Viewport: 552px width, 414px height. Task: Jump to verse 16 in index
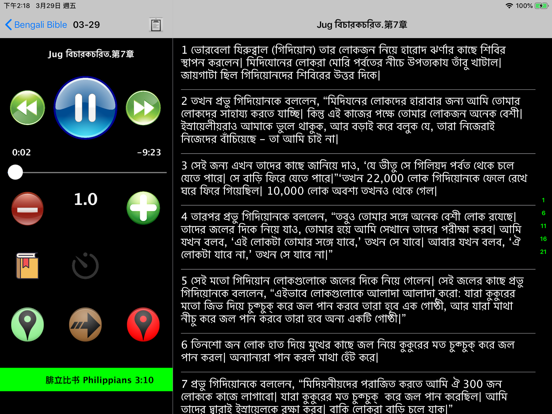point(543,239)
